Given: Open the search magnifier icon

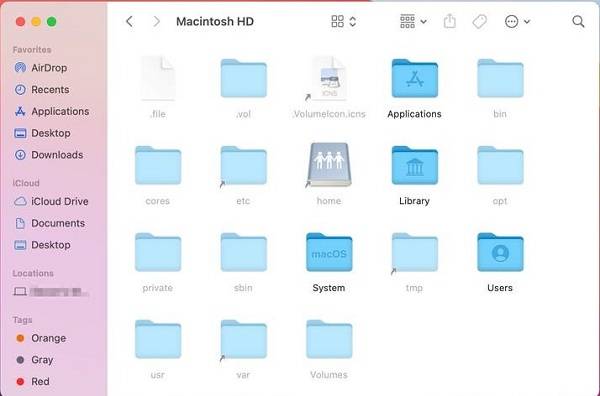Looking at the screenshot, I should 578,21.
